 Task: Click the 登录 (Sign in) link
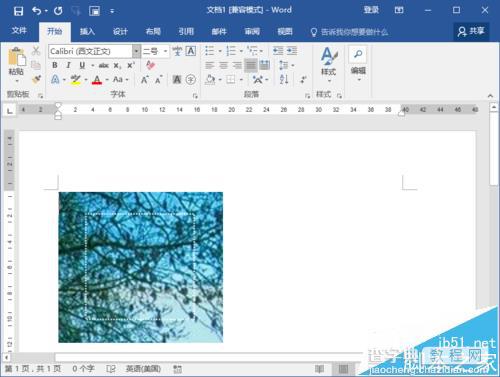[x=371, y=10]
